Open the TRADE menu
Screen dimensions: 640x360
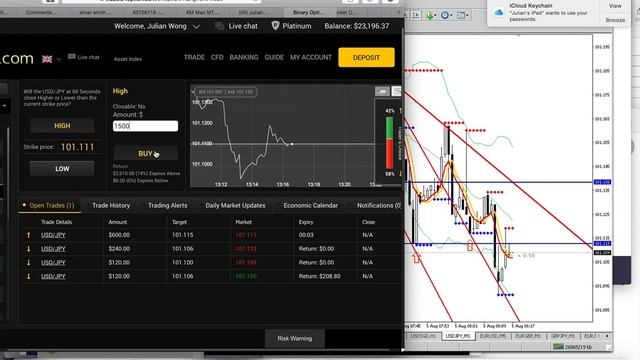point(194,58)
